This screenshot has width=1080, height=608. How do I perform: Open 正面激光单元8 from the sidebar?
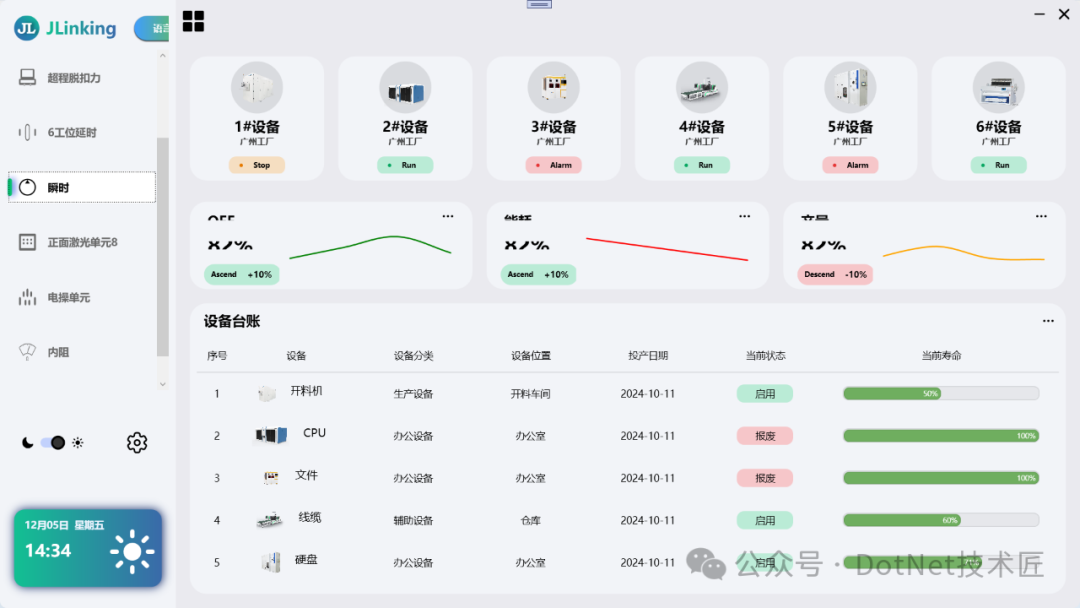coord(80,241)
